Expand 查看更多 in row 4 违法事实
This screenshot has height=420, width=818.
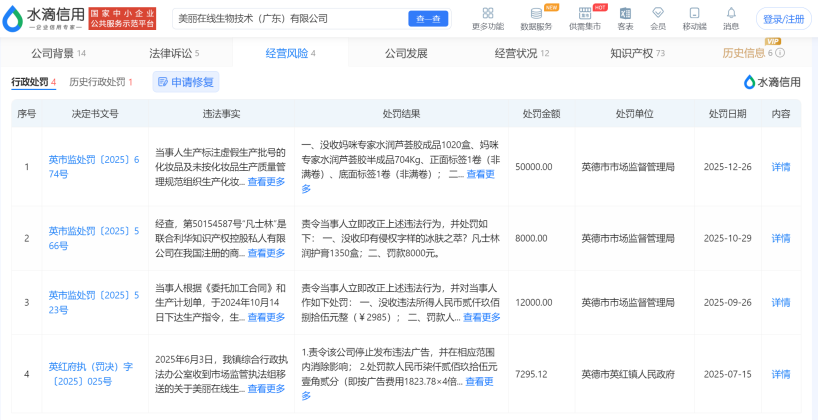point(266,389)
